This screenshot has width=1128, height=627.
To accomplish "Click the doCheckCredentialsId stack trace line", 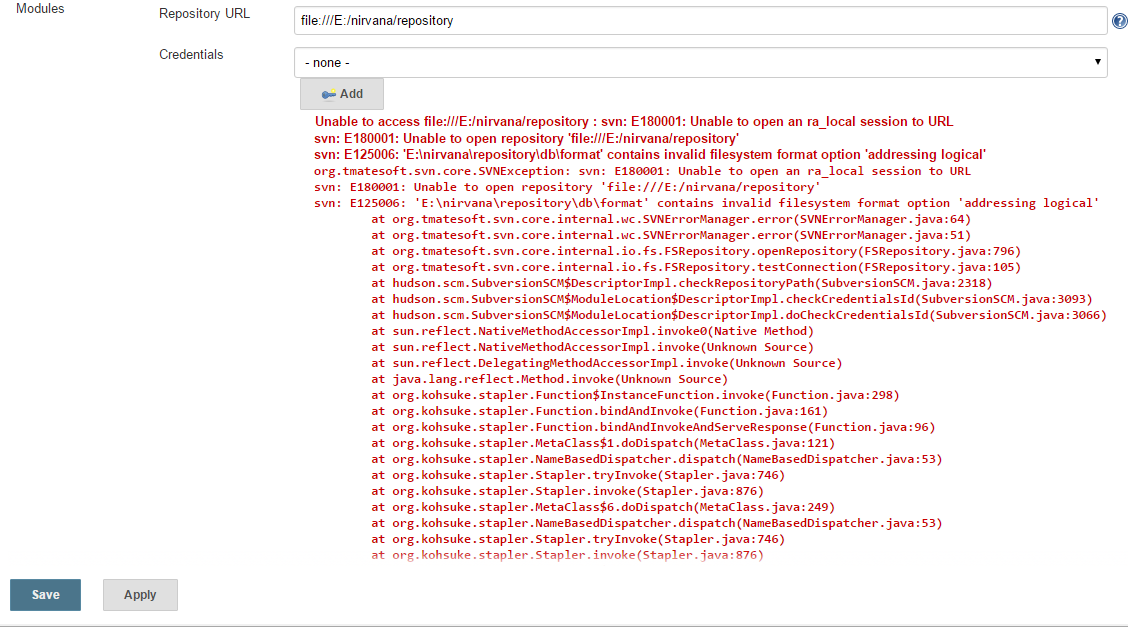I will (x=739, y=315).
